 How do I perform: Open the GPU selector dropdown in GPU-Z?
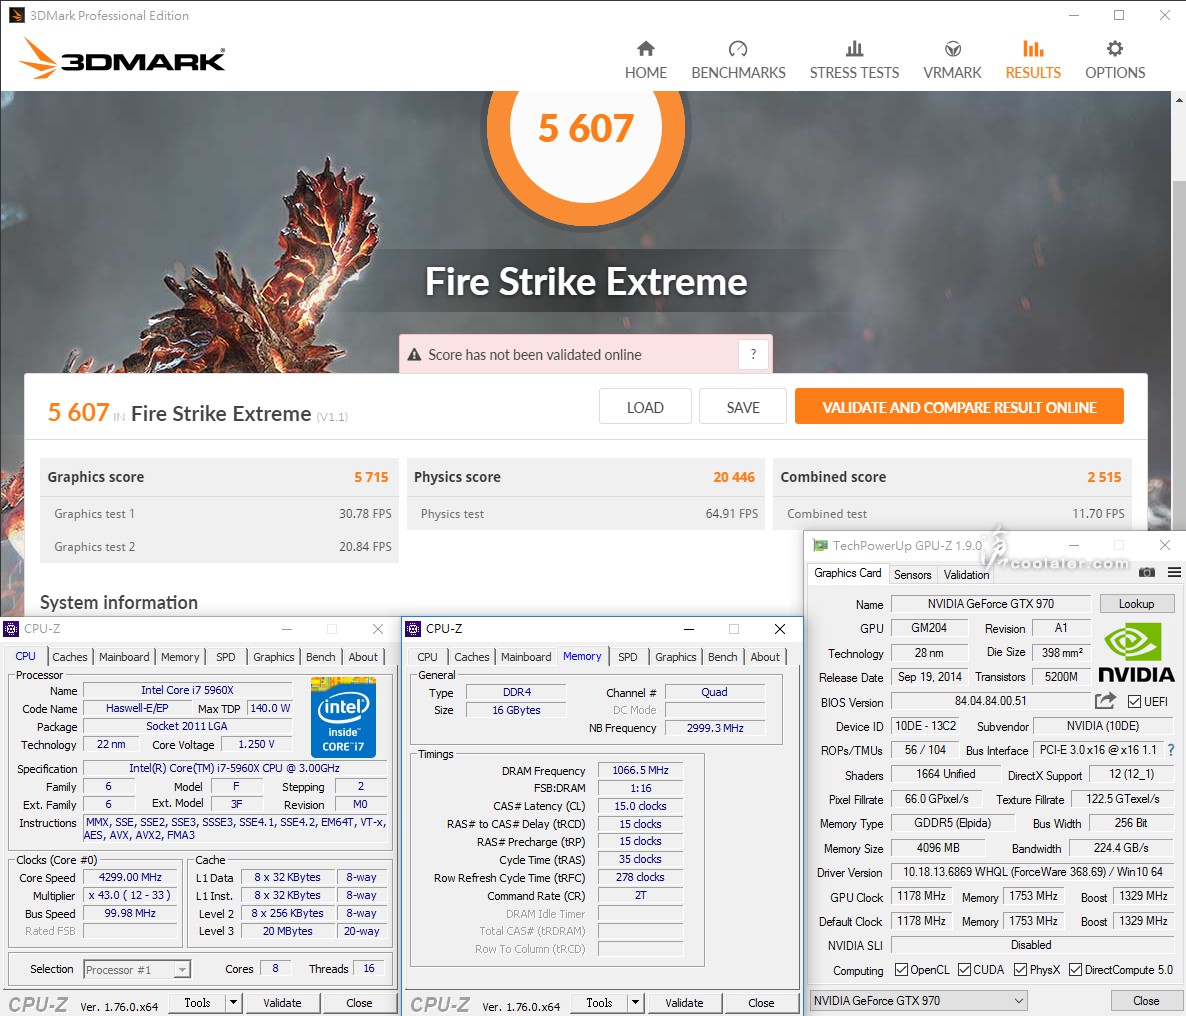click(x=918, y=1000)
